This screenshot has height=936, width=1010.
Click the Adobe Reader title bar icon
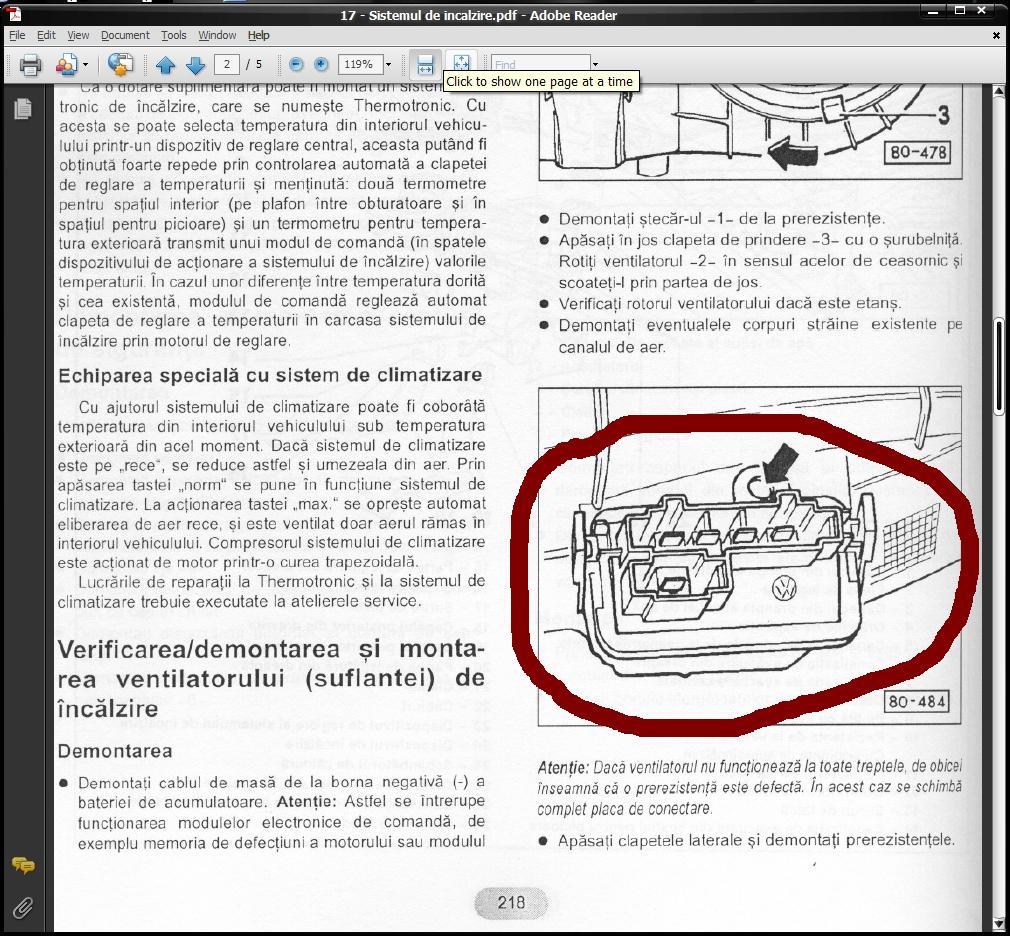(x=14, y=14)
